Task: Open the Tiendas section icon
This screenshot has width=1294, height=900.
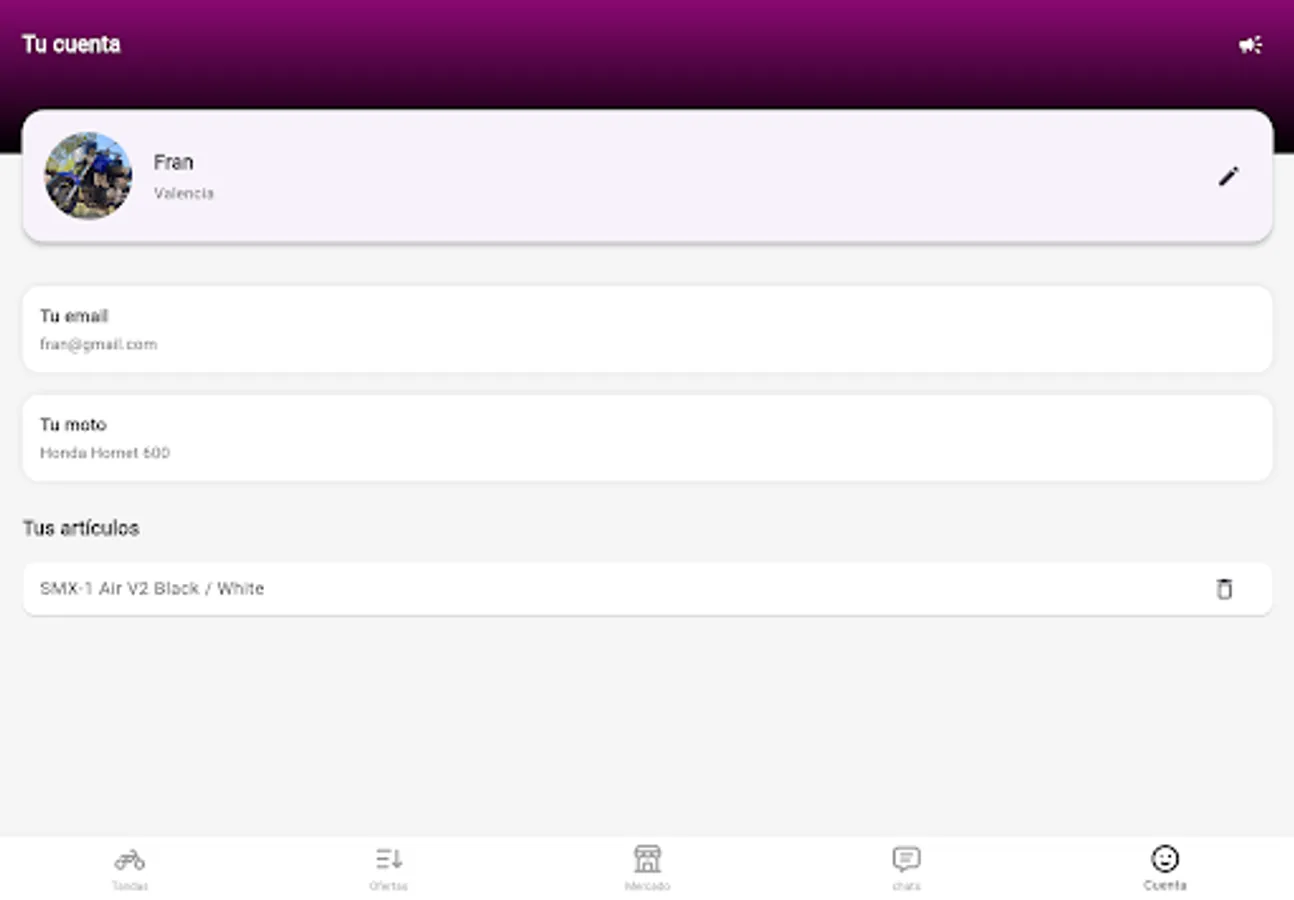Action: pos(129,857)
